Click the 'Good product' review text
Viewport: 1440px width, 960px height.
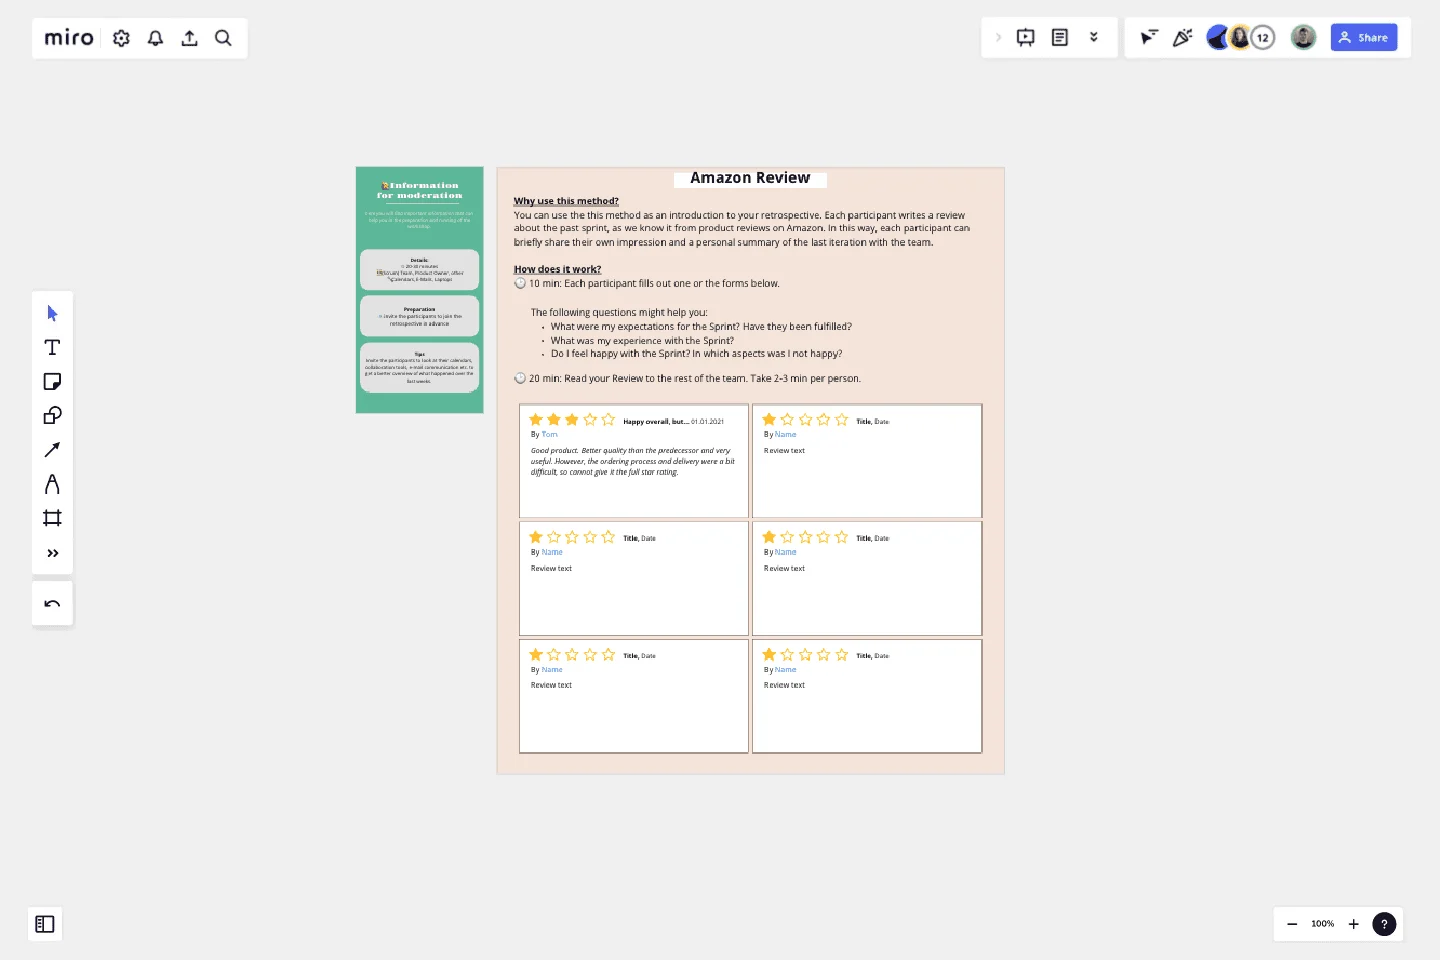pos(633,461)
